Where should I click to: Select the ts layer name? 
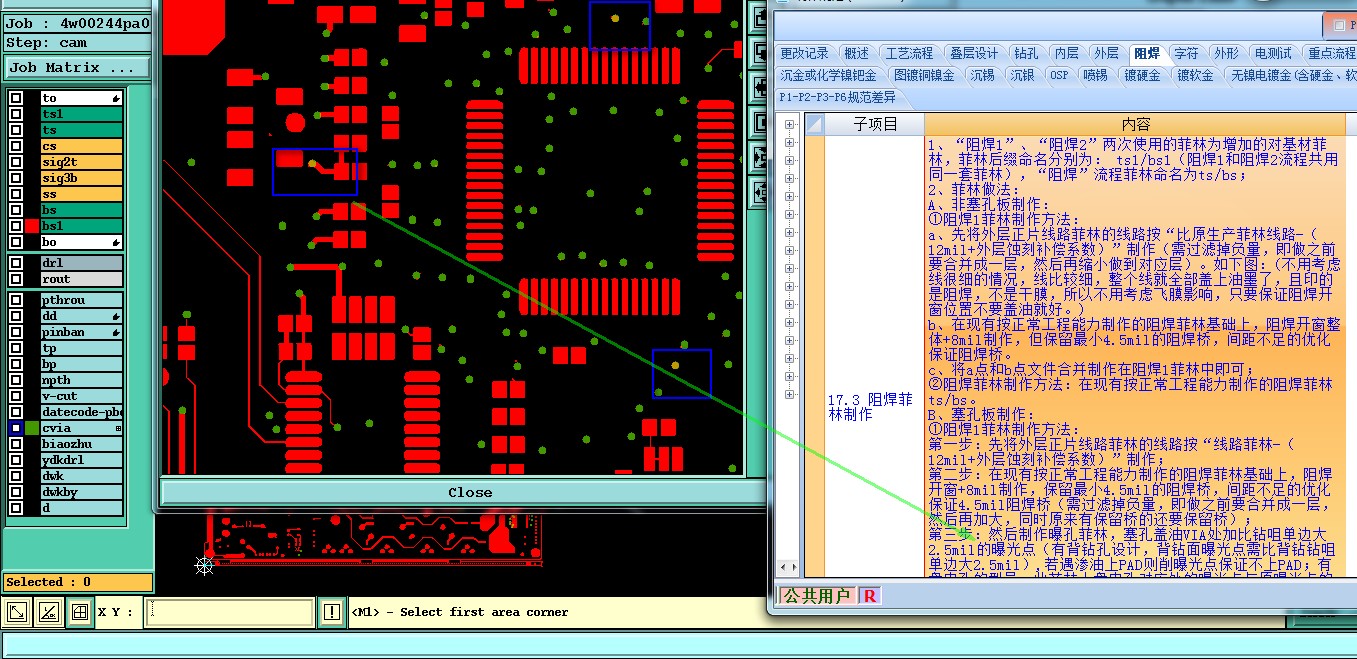[x=81, y=130]
